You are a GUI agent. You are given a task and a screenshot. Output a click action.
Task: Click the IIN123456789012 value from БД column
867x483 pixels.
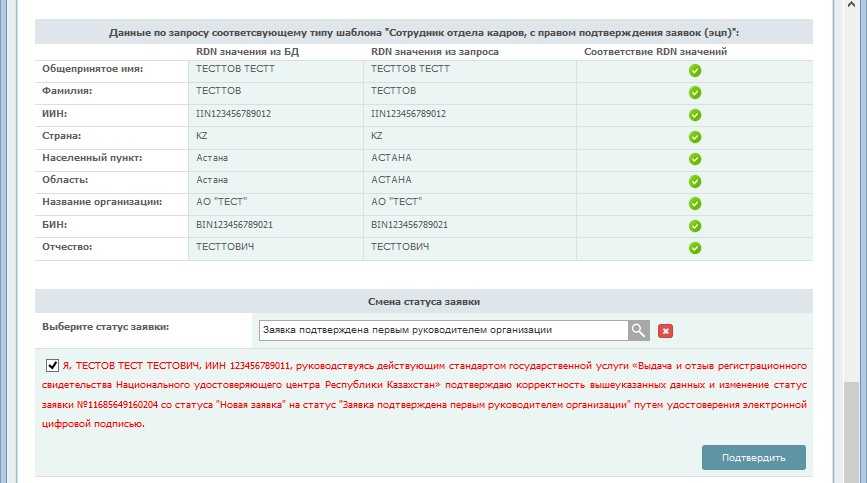pyautogui.click(x=233, y=114)
